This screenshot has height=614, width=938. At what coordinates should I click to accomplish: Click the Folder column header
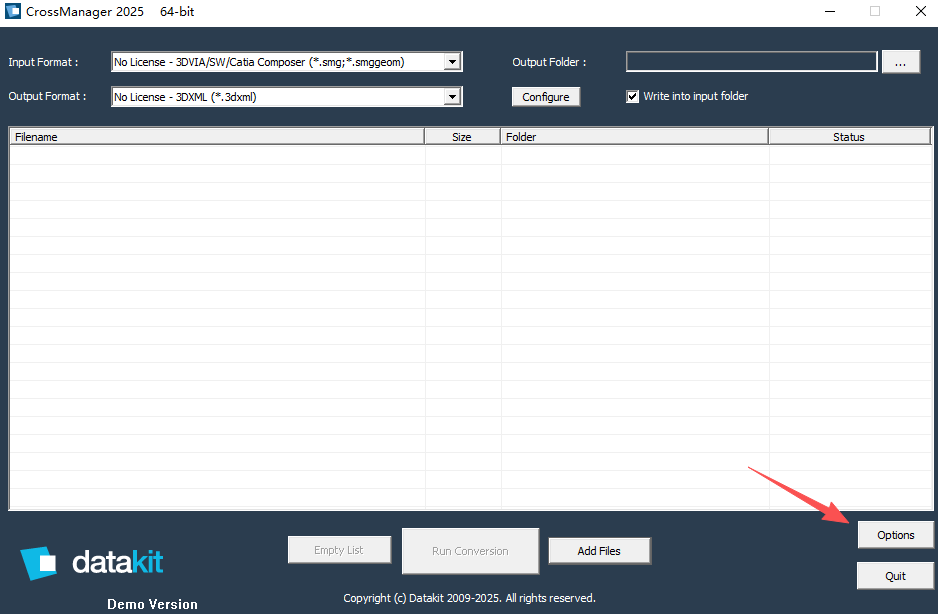pyautogui.click(x=633, y=136)
